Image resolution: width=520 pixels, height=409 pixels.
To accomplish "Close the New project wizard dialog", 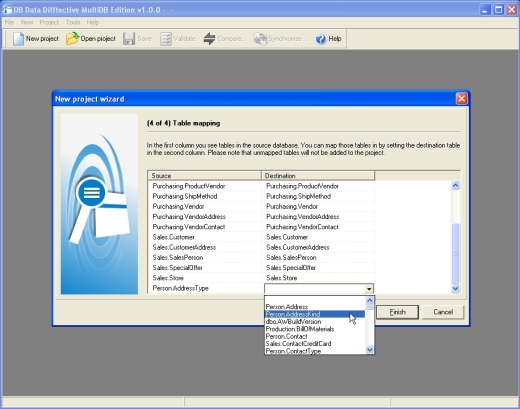I will 461,99.
